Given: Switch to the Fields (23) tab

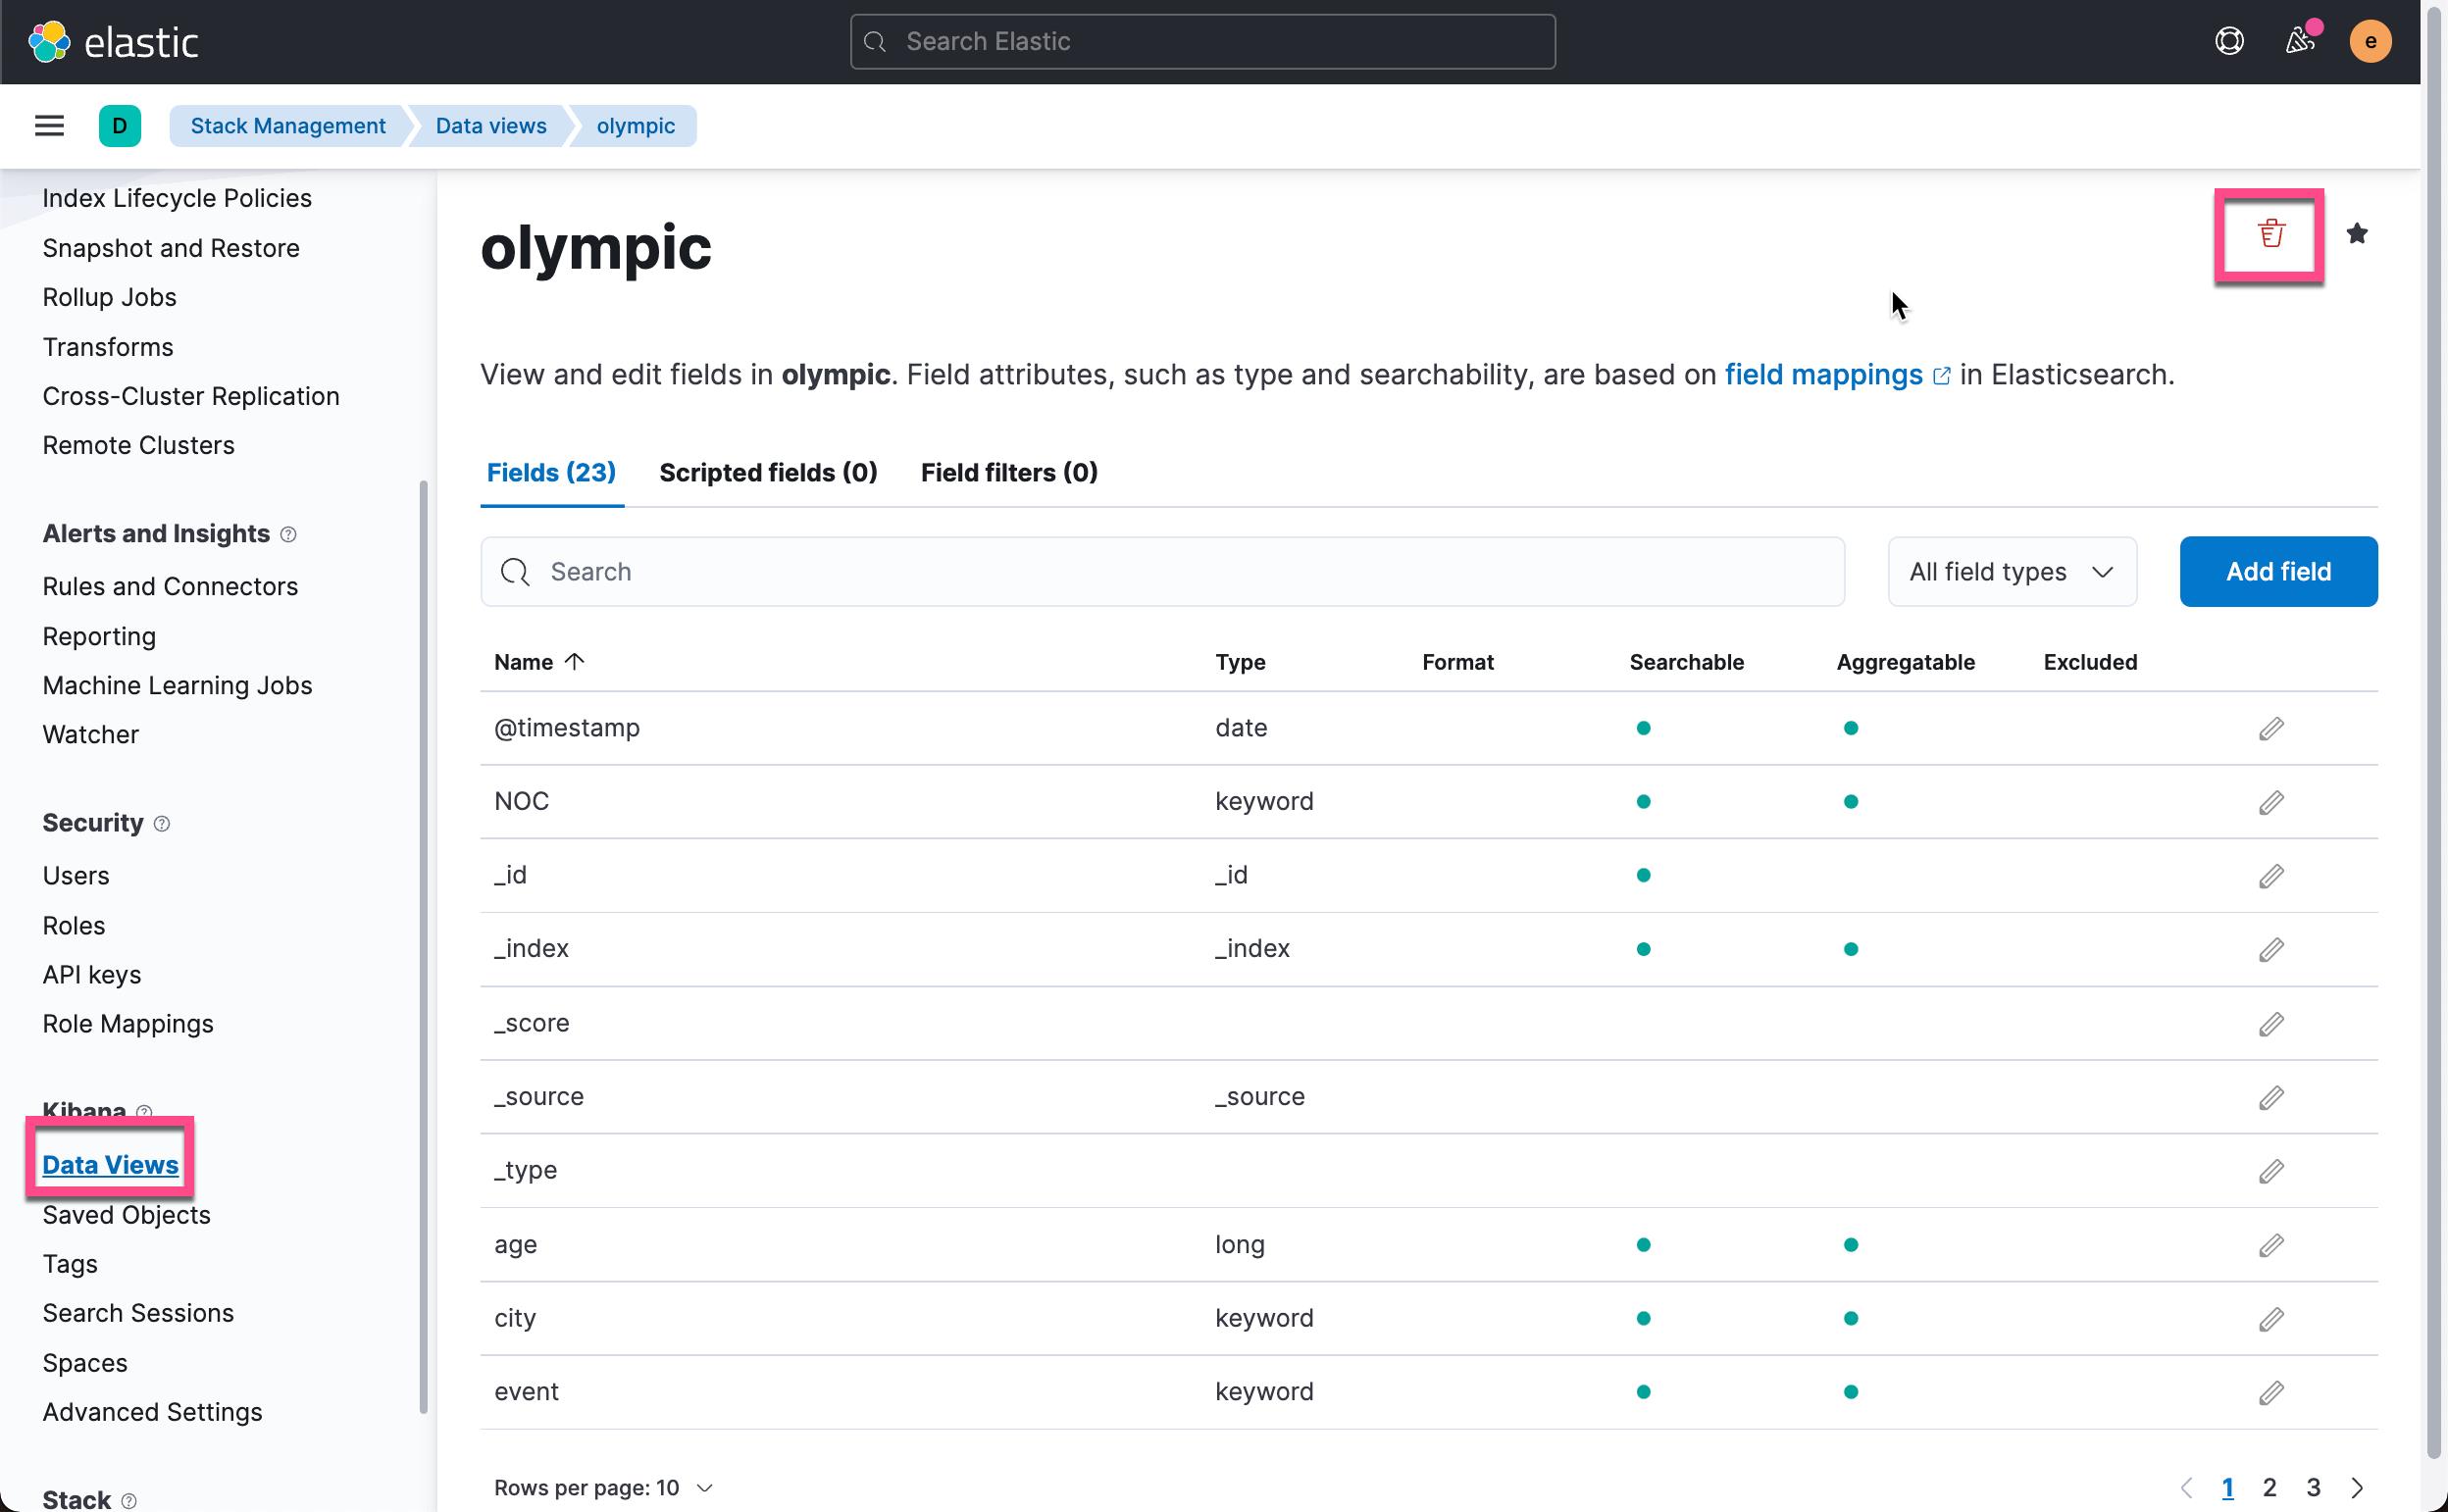Looking at the screenshot, I should pyautogui.click(x=551, y=472).
